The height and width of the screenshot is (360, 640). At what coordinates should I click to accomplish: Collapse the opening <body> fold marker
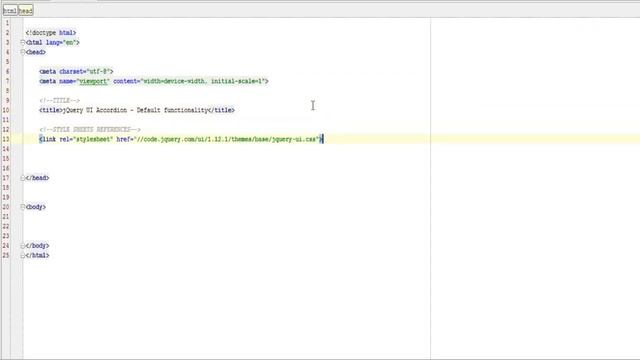(x=23, y=207)
